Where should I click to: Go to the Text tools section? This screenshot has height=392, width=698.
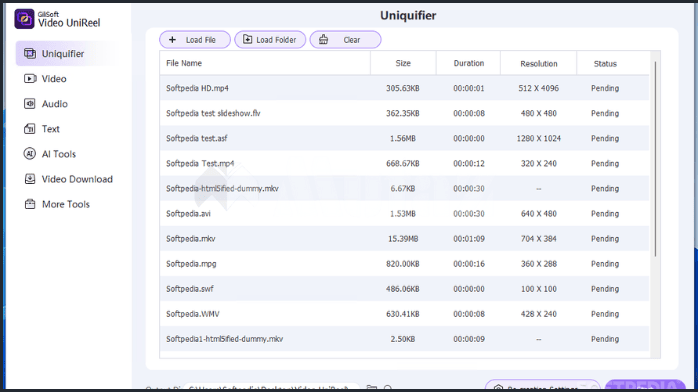41,129
